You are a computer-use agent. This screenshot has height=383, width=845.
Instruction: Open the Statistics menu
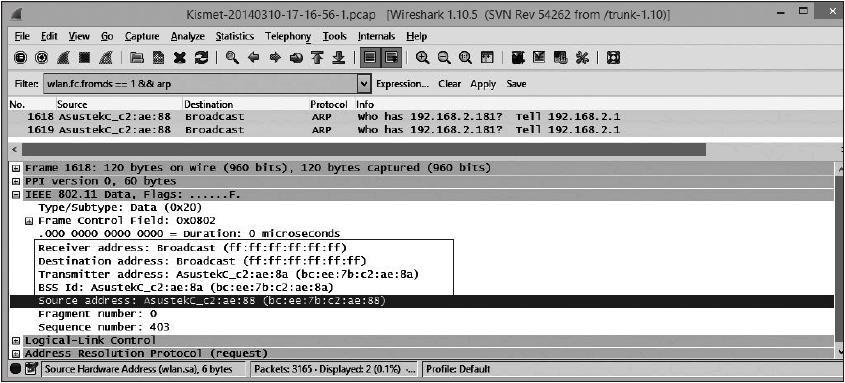tap(234, 37)
